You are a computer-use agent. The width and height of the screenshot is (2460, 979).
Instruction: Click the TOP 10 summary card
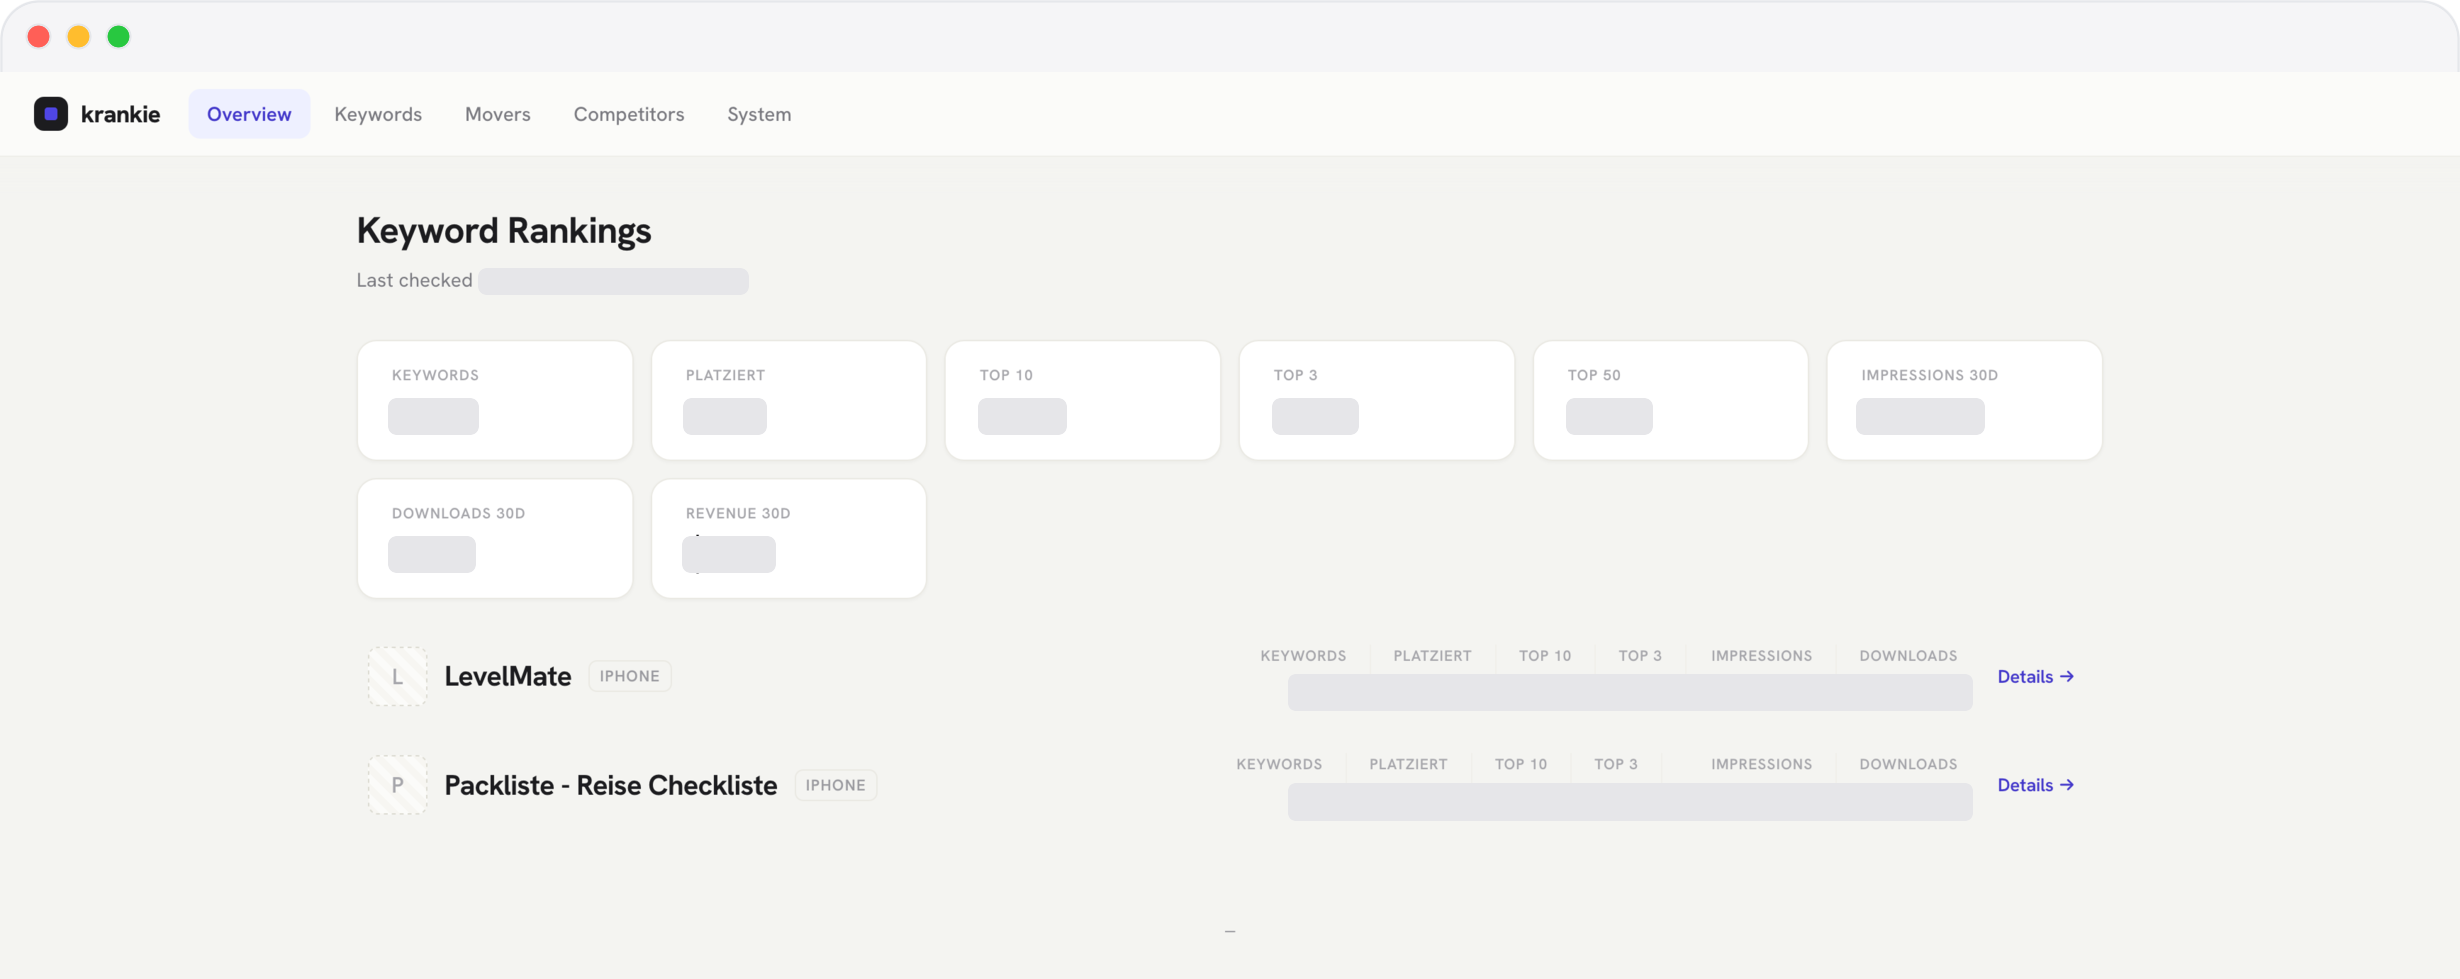[x=1083, y=401]
